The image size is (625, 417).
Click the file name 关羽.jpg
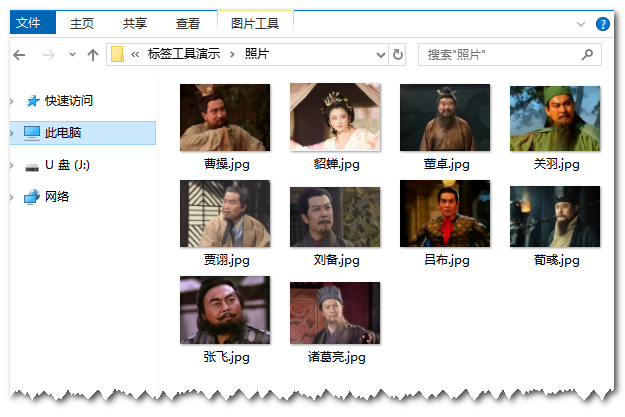click(556, 164)
